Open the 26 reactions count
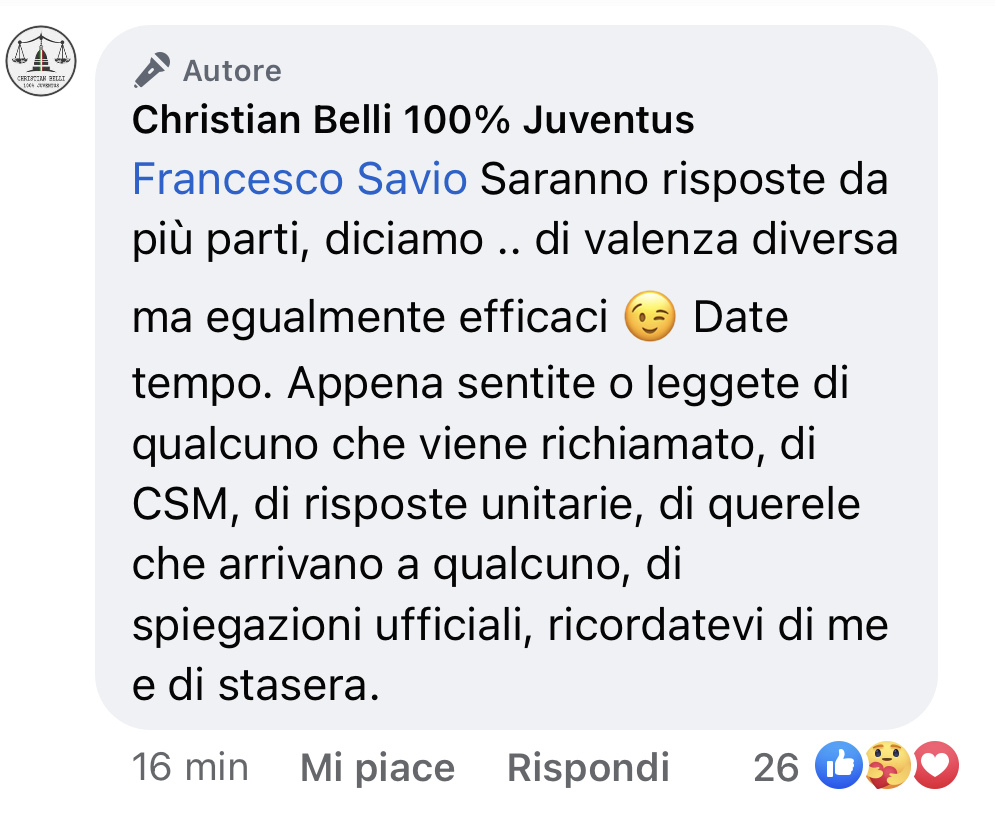Screen dimensions: 995x834 (x=775, y=768)
